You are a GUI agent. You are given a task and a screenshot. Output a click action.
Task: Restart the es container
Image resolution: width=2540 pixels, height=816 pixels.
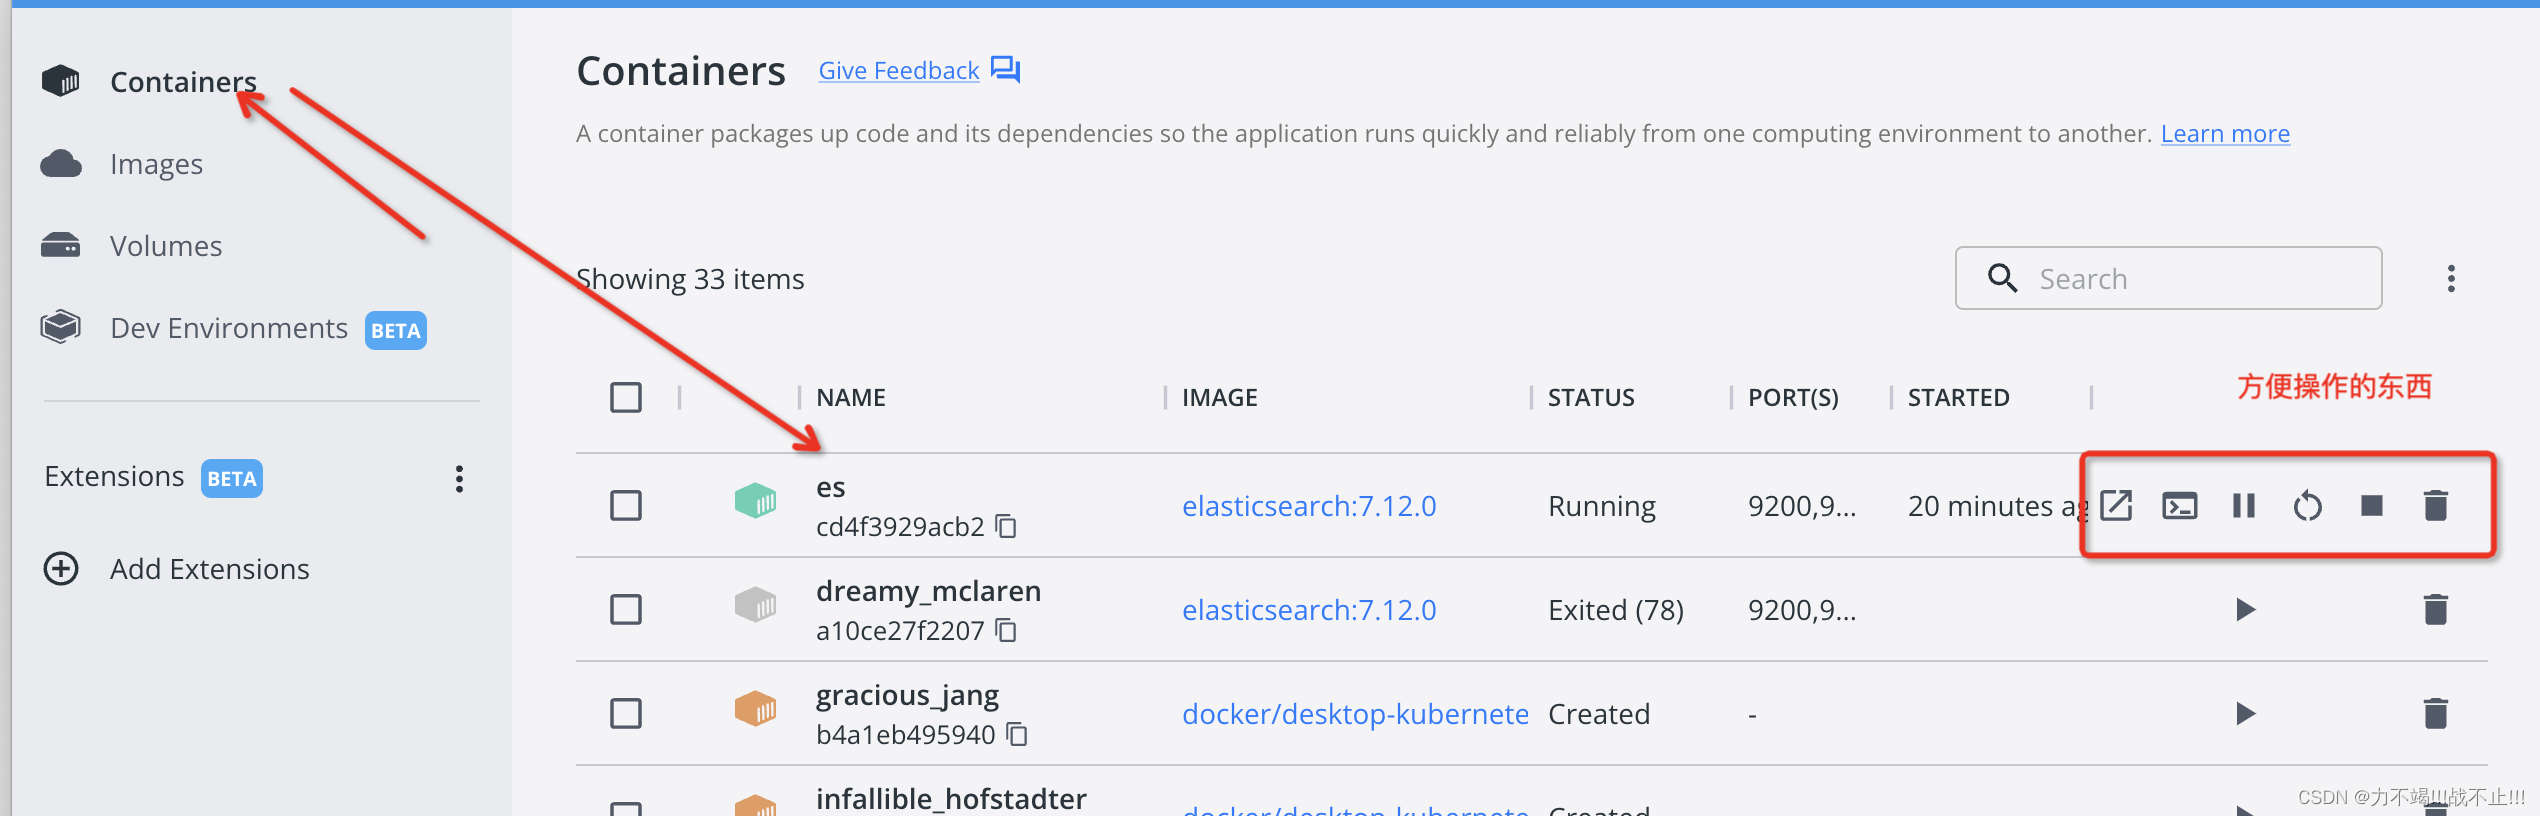click(x=2308, y=506)
